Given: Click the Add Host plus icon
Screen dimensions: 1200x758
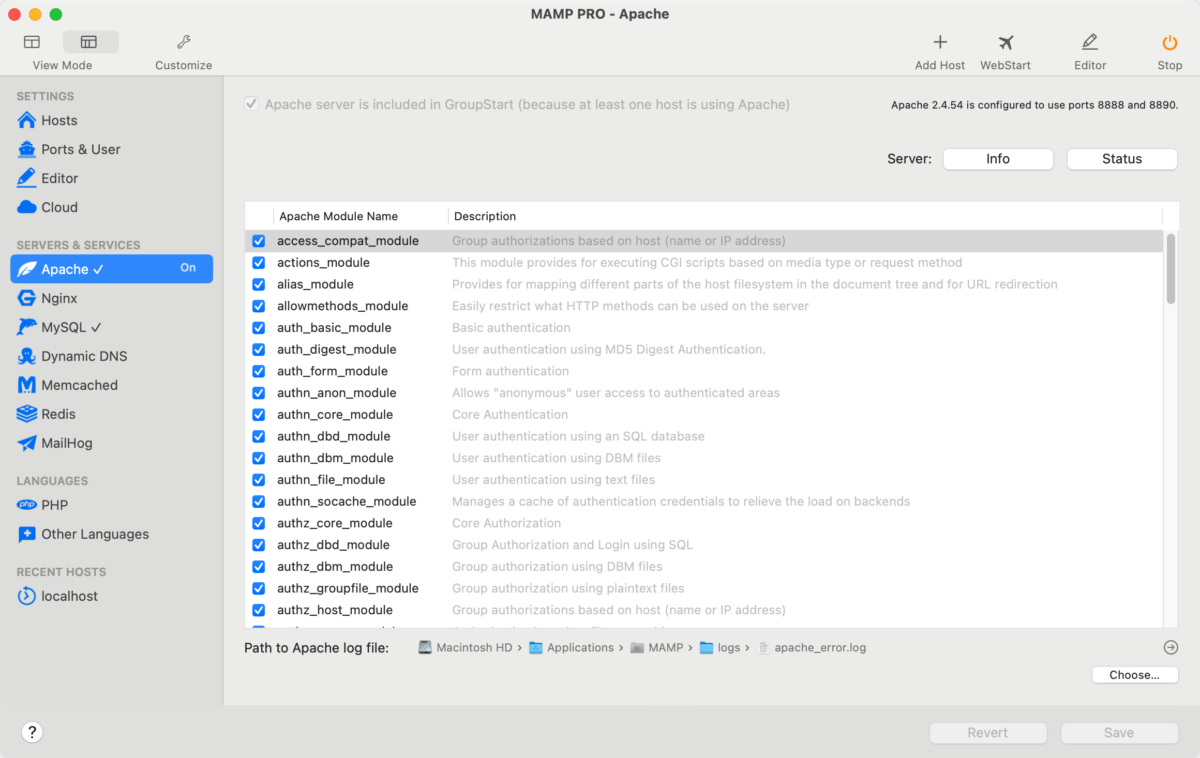Looking at the screenshot, I should point(940,42).
